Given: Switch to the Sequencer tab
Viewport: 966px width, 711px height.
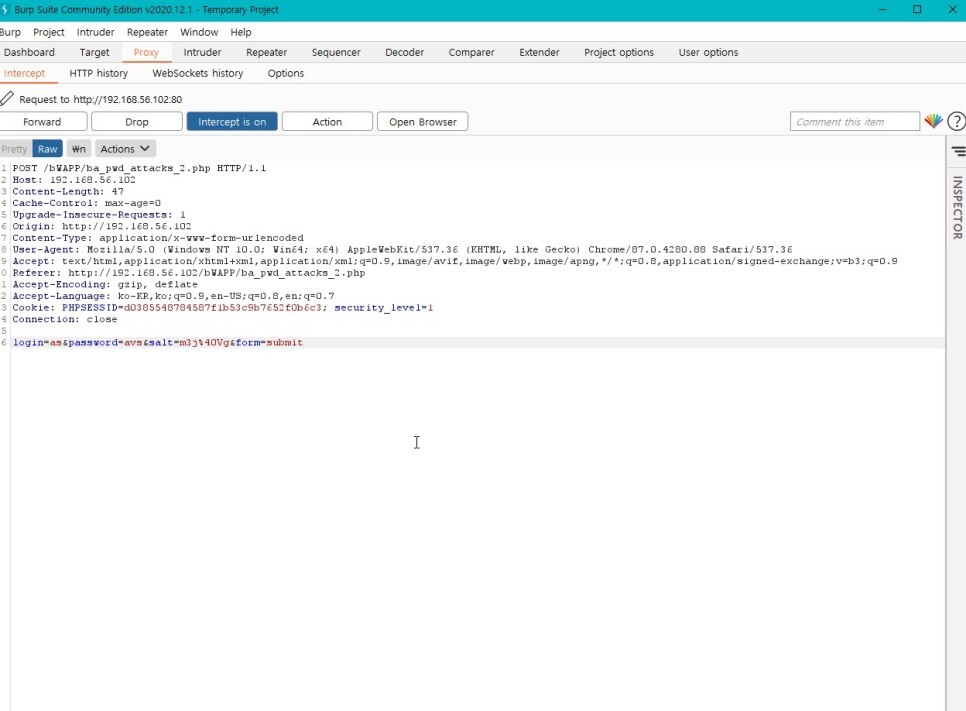Looking at the screenshot, I should (336, 52).
